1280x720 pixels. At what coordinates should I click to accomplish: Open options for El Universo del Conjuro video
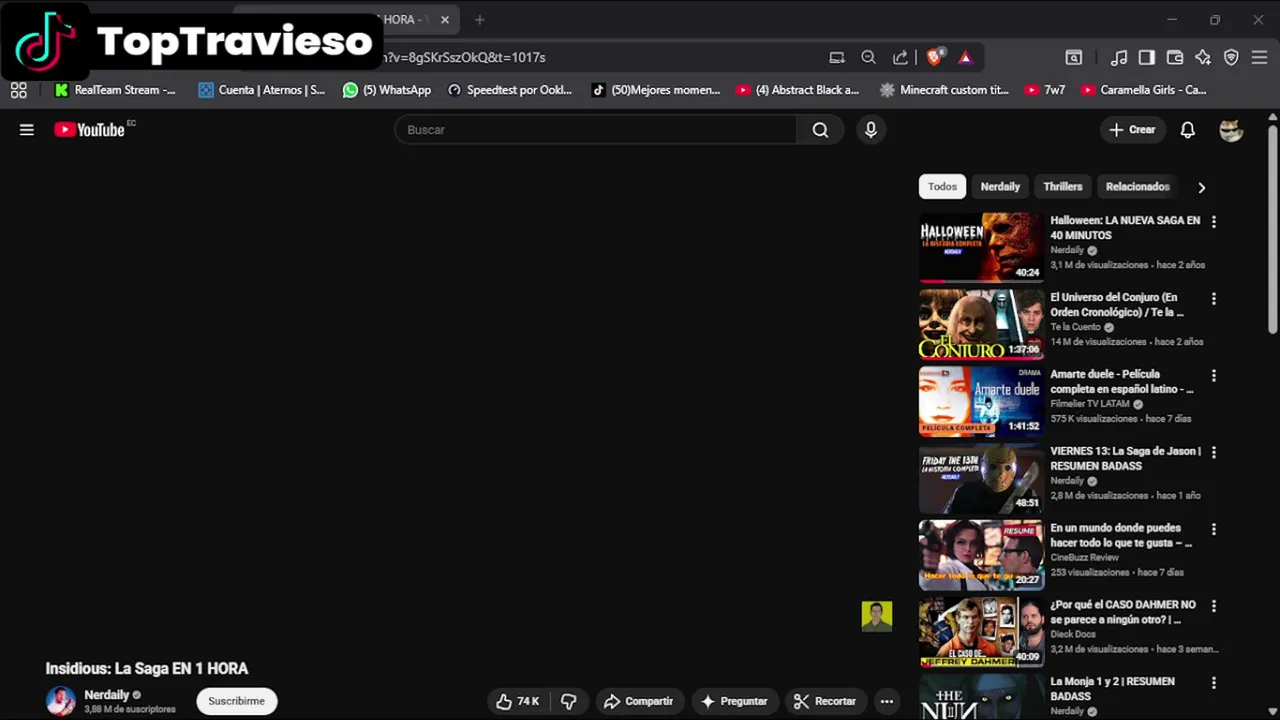click(1214, 299)
